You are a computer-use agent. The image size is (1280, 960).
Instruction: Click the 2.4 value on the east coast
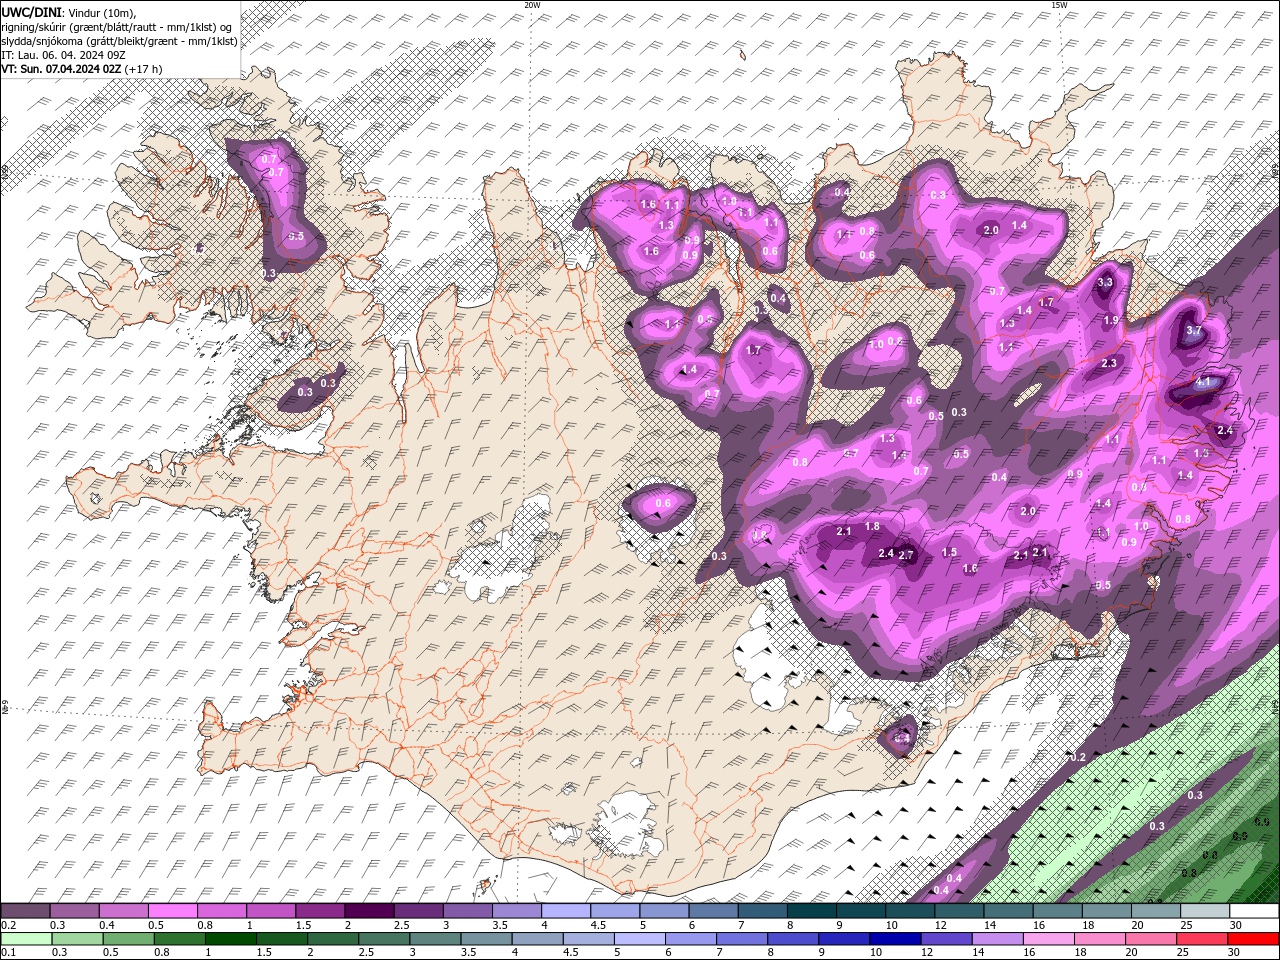tap(1225, 430)
